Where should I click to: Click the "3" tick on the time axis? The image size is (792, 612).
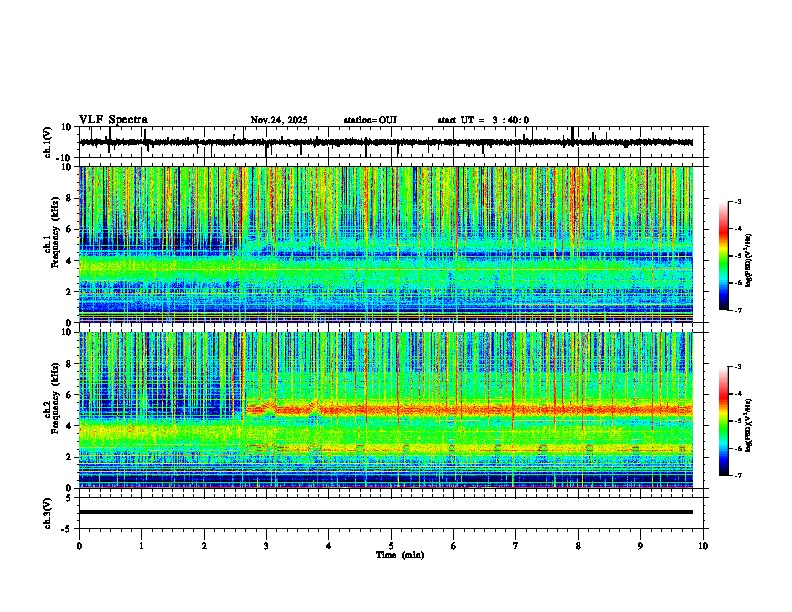coord(266,546)
